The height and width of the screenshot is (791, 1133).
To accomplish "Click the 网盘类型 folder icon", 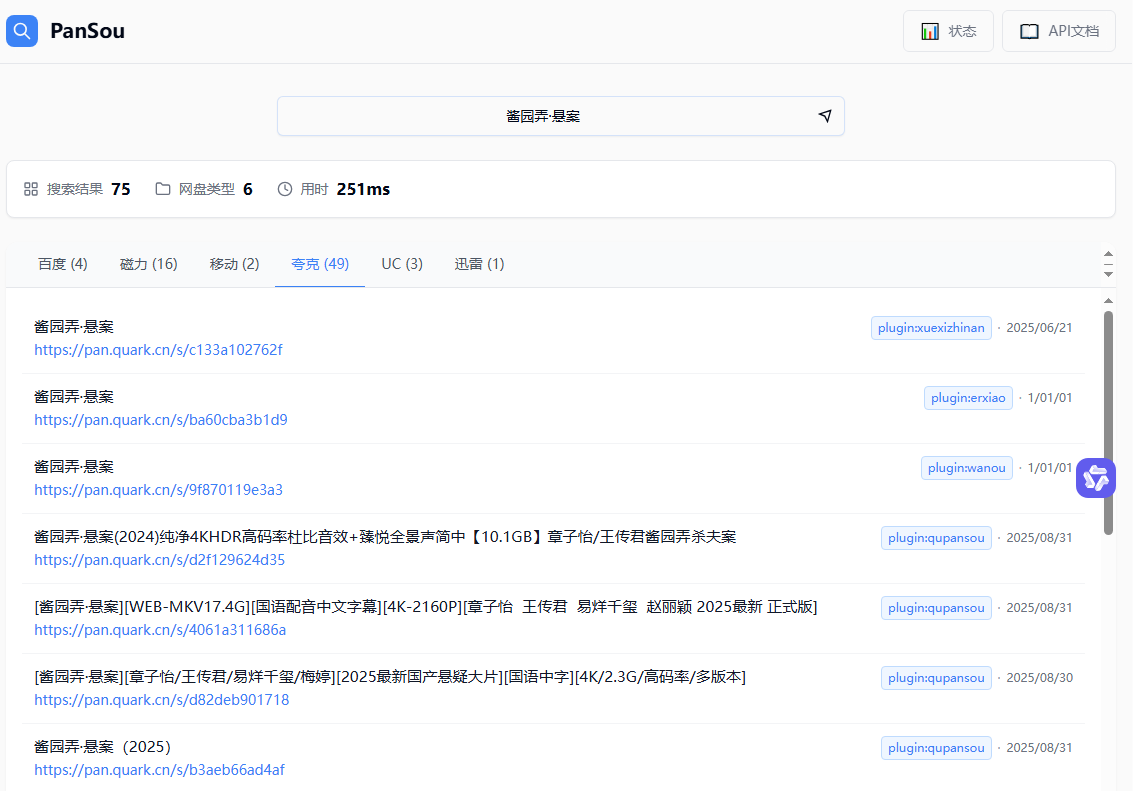I will coord(163,189).
